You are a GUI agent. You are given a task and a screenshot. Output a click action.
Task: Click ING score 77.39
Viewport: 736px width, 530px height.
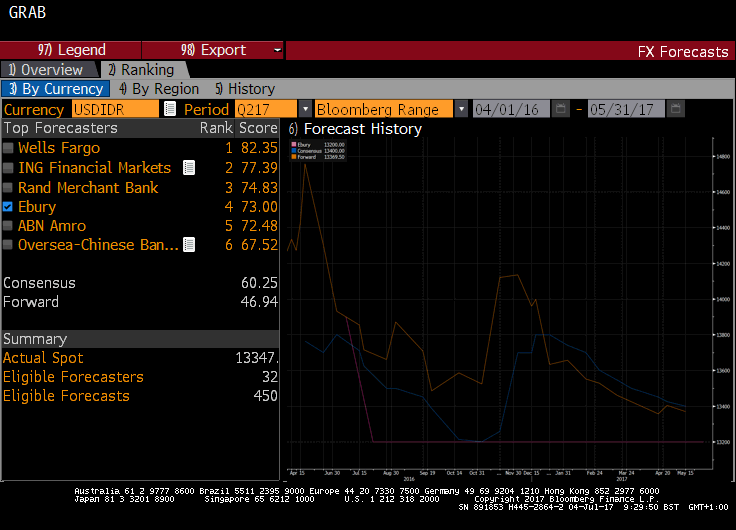(259, 168)
